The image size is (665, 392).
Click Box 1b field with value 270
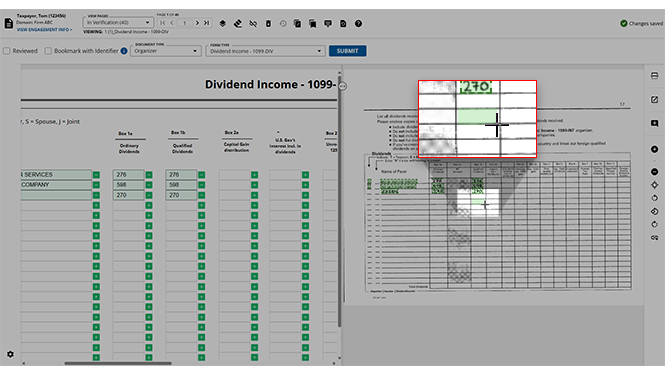coord(181,195)
